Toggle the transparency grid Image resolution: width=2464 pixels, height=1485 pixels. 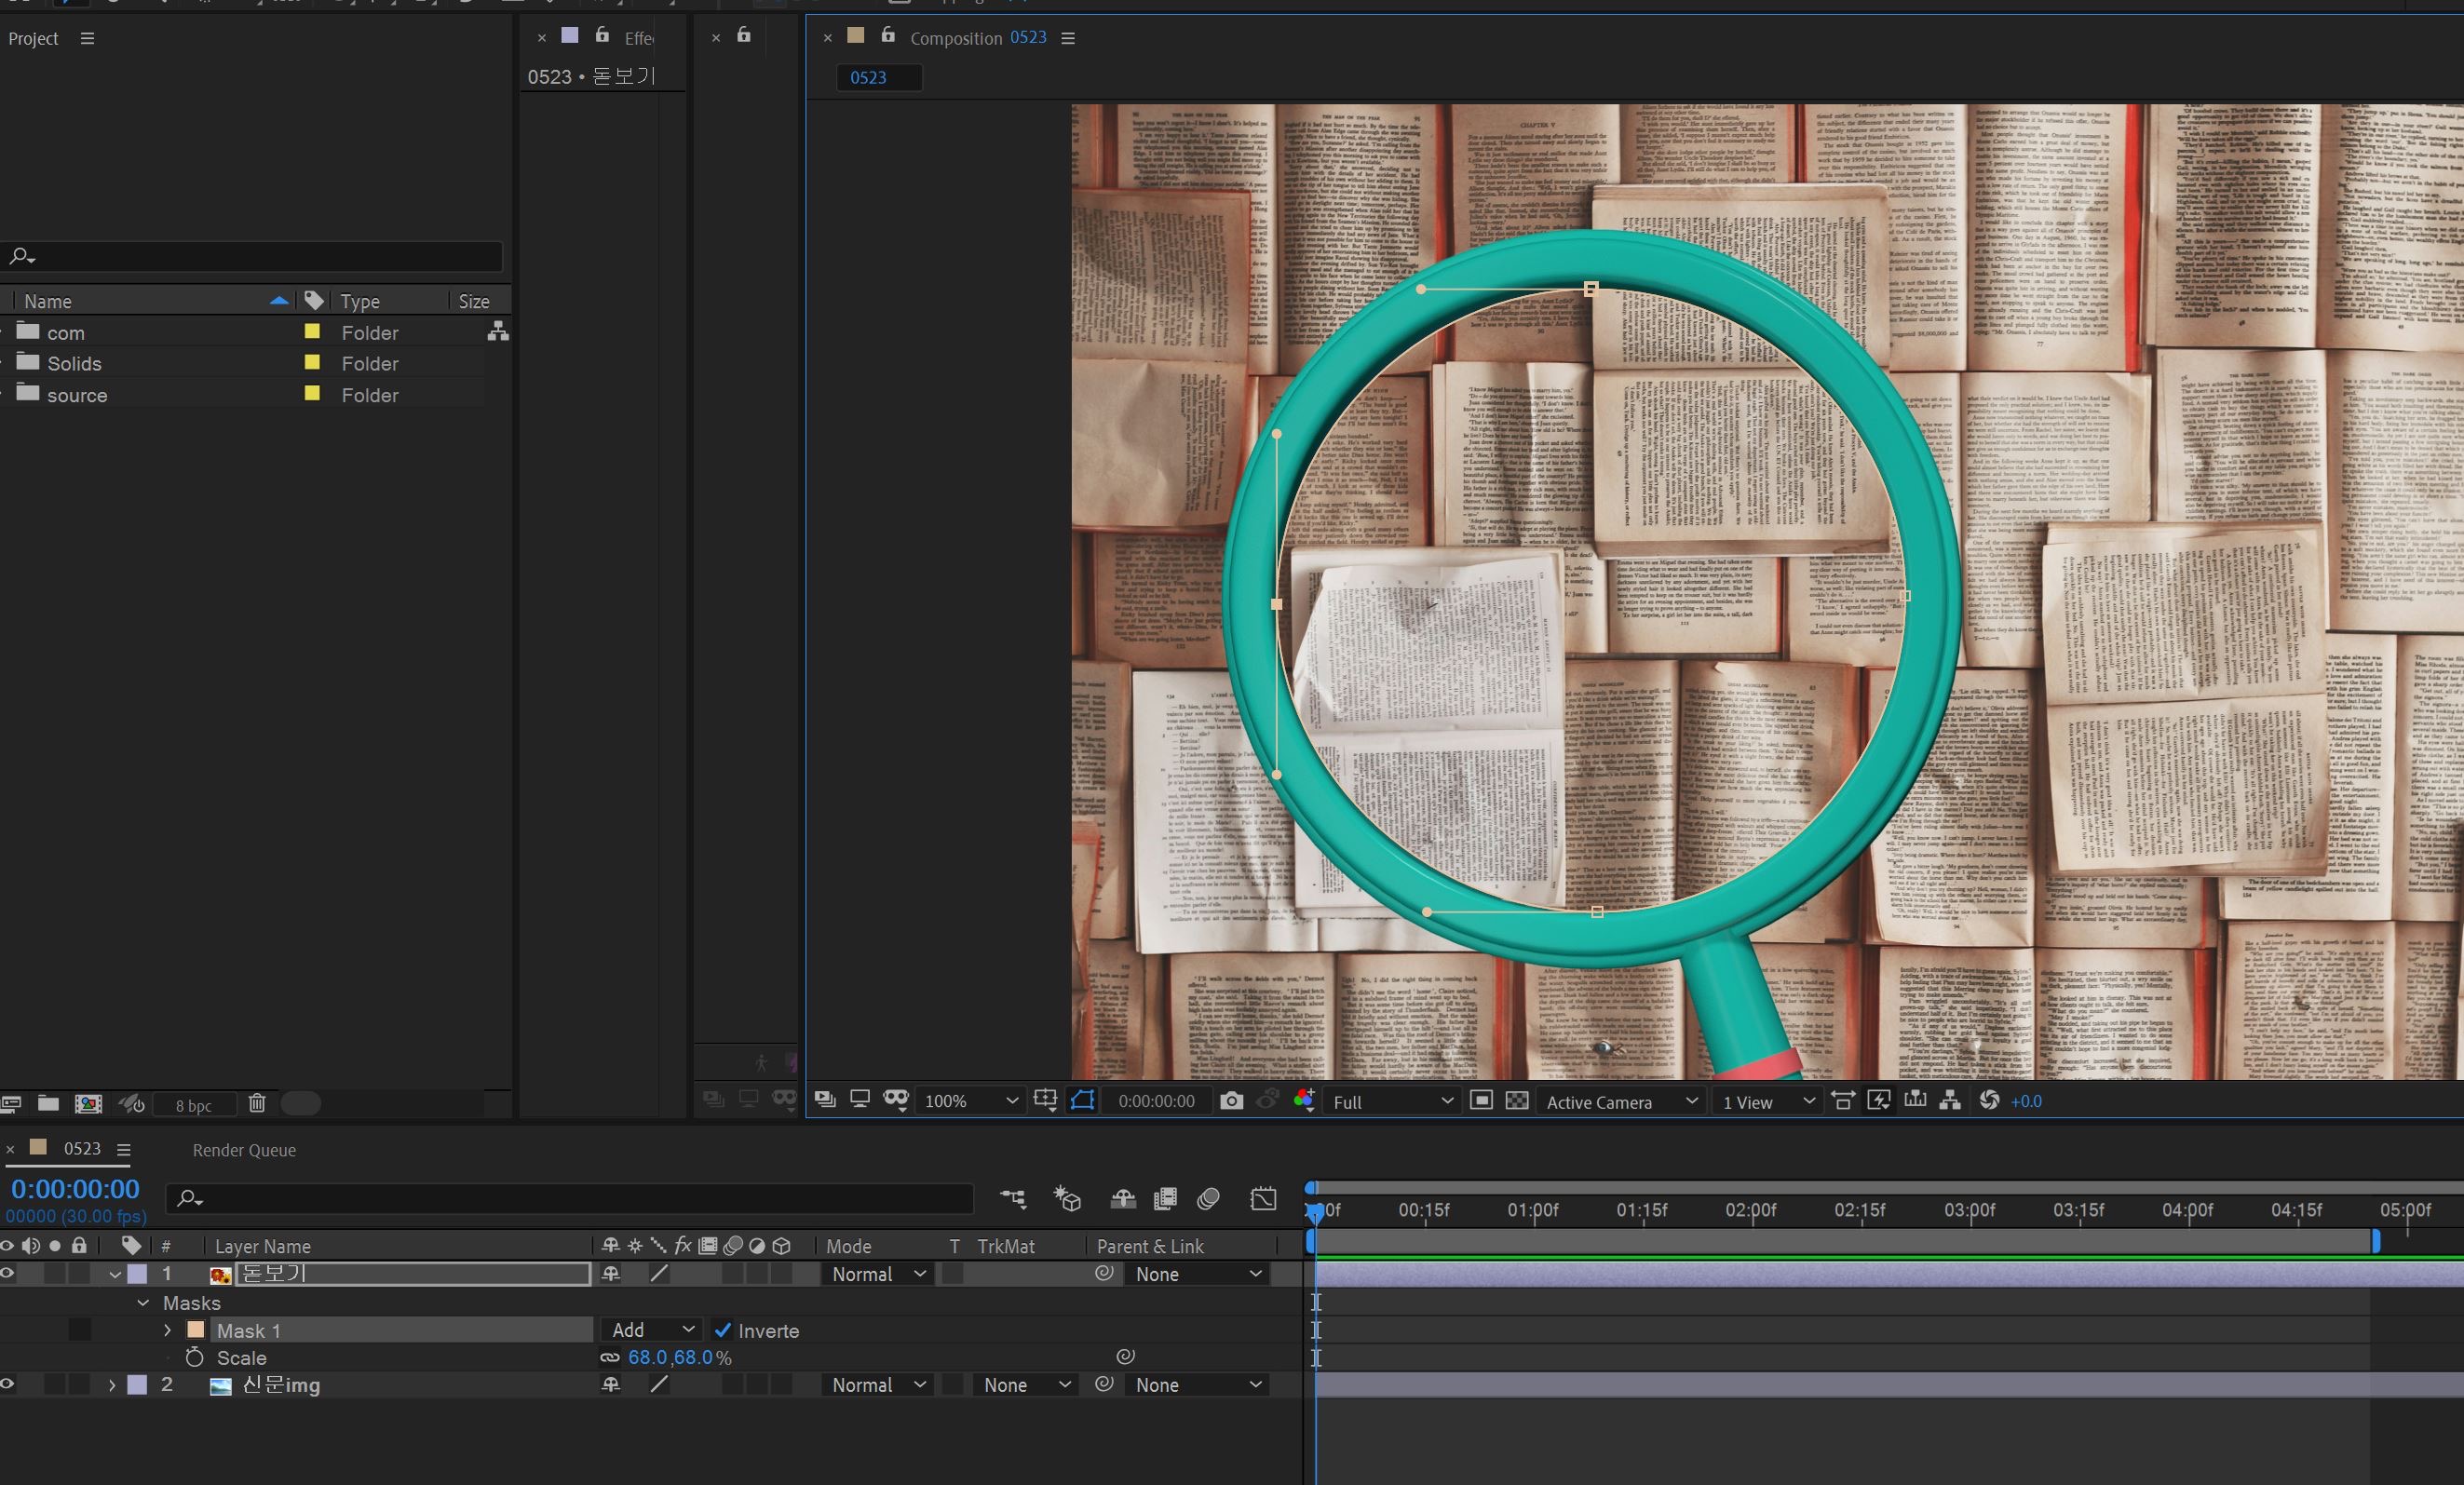1517,1101
